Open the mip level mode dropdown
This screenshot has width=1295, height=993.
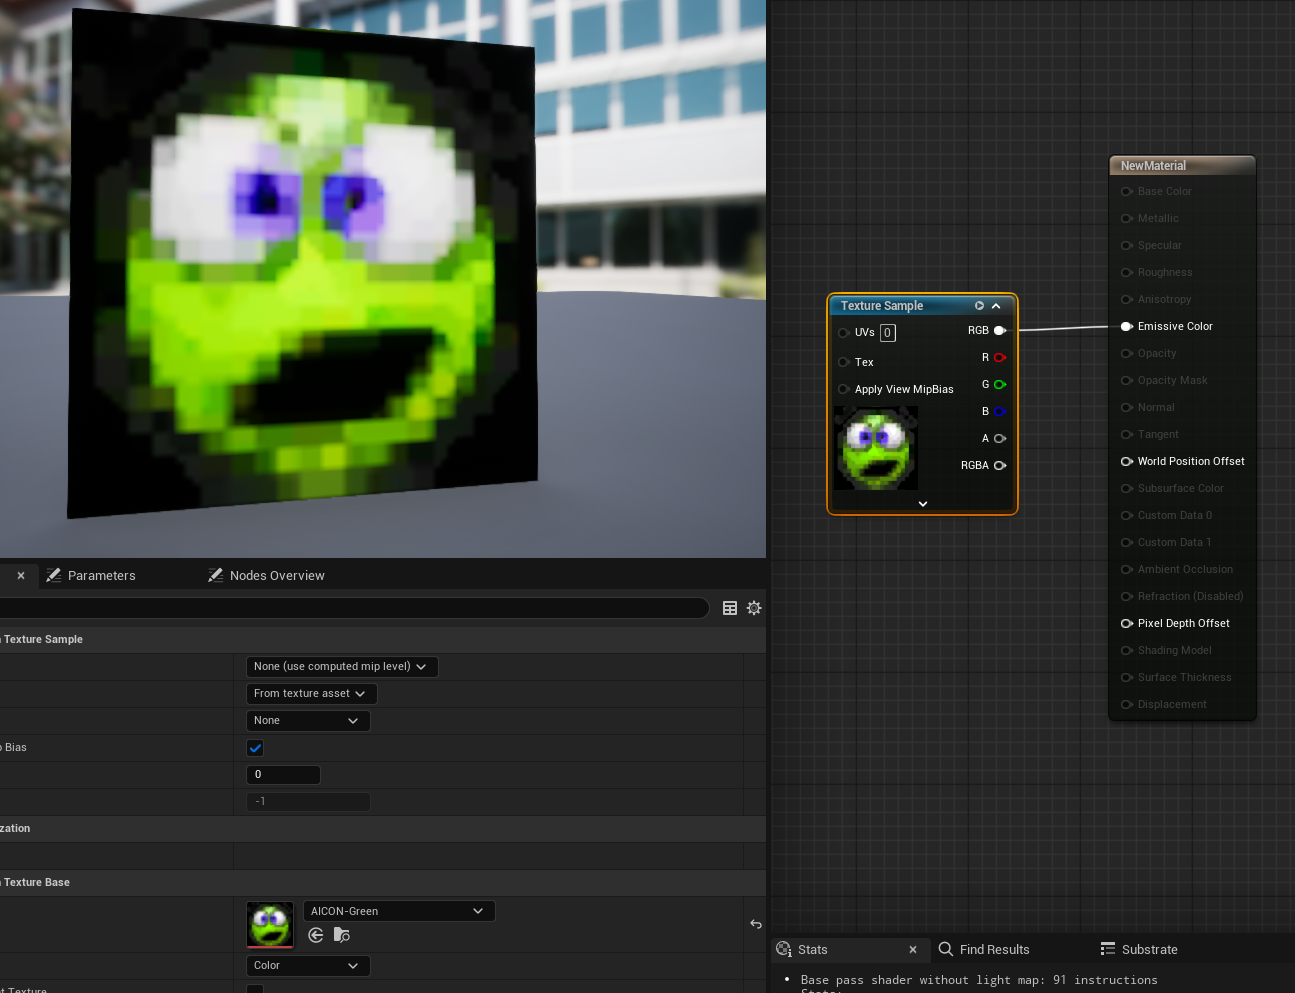pos(342,667)
